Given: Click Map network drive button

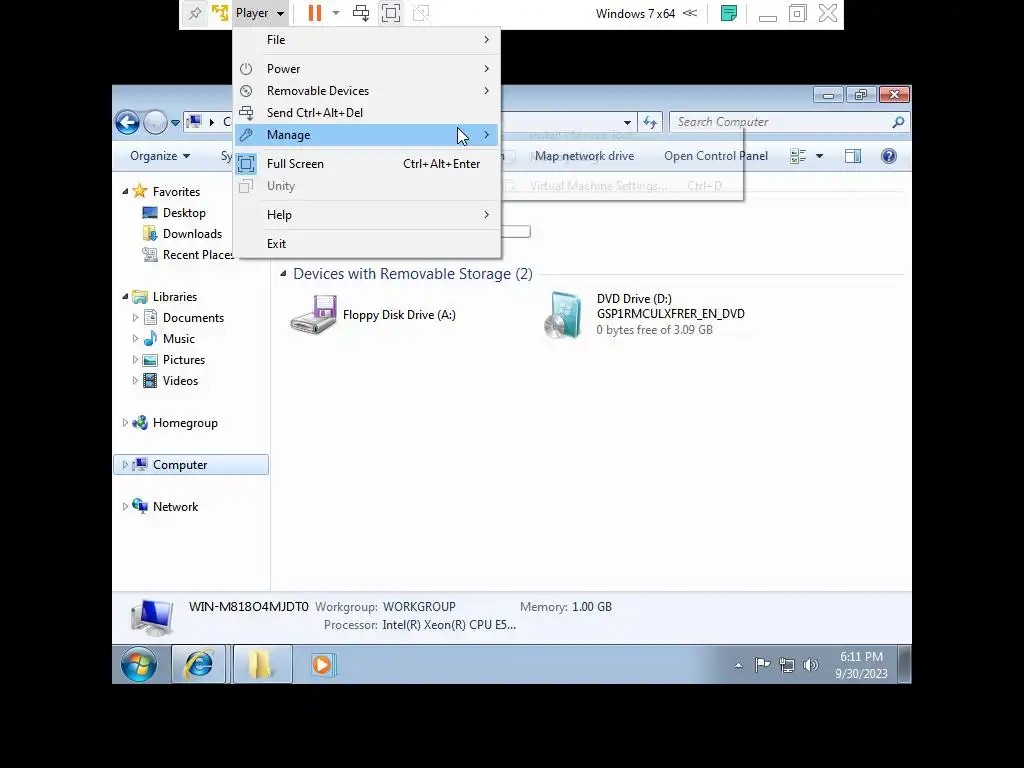Looking at the screenshot, I should [584, 156].
